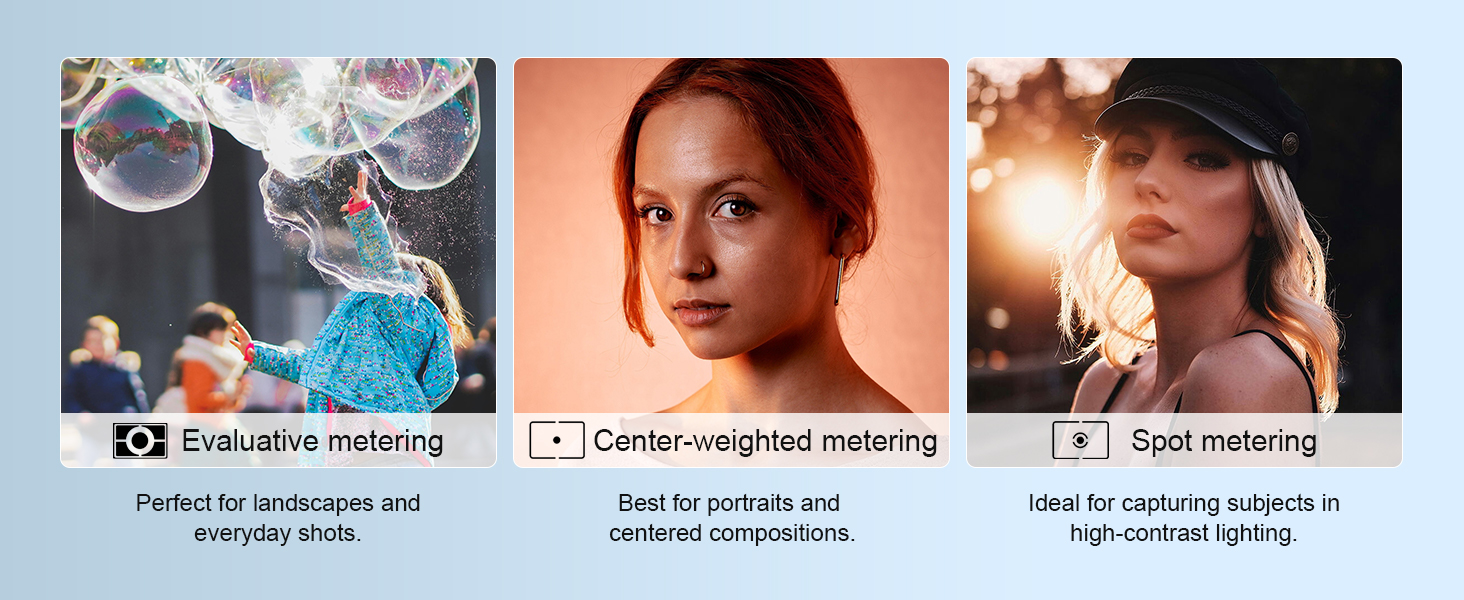Screen dimensions: 1464x600
Task: Click the "Evaluative metering" label text
Action: [x=312, y=441]
